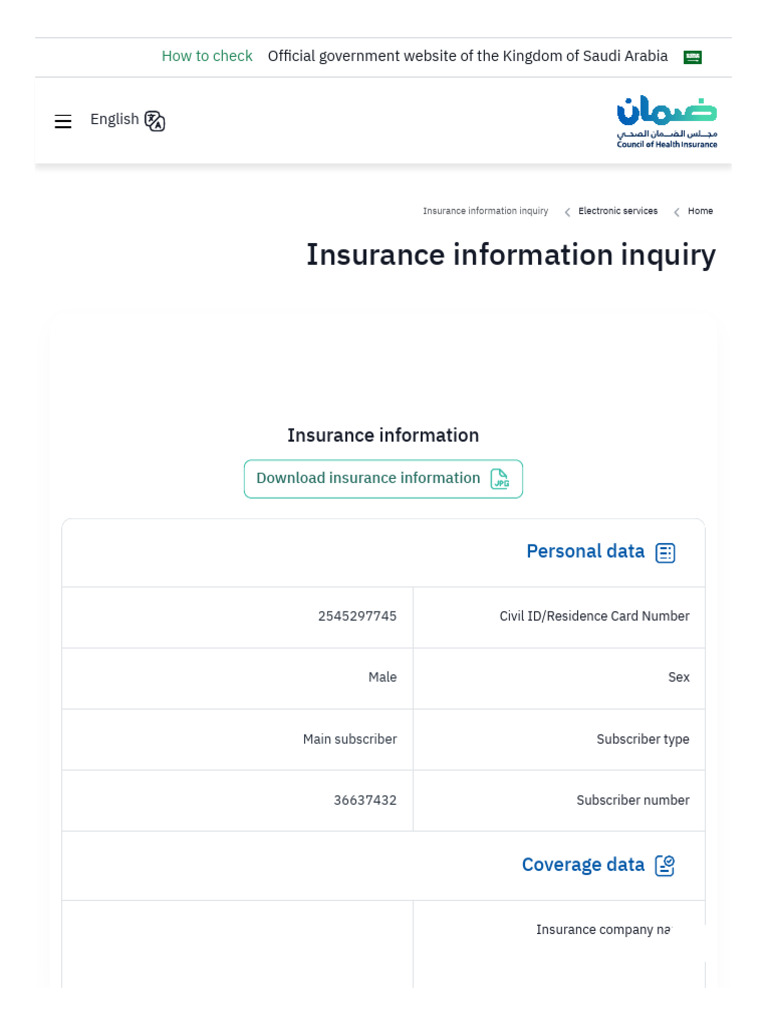Select the Subscriber number label
Screen dimensions: 768x1024
point(633,801)
